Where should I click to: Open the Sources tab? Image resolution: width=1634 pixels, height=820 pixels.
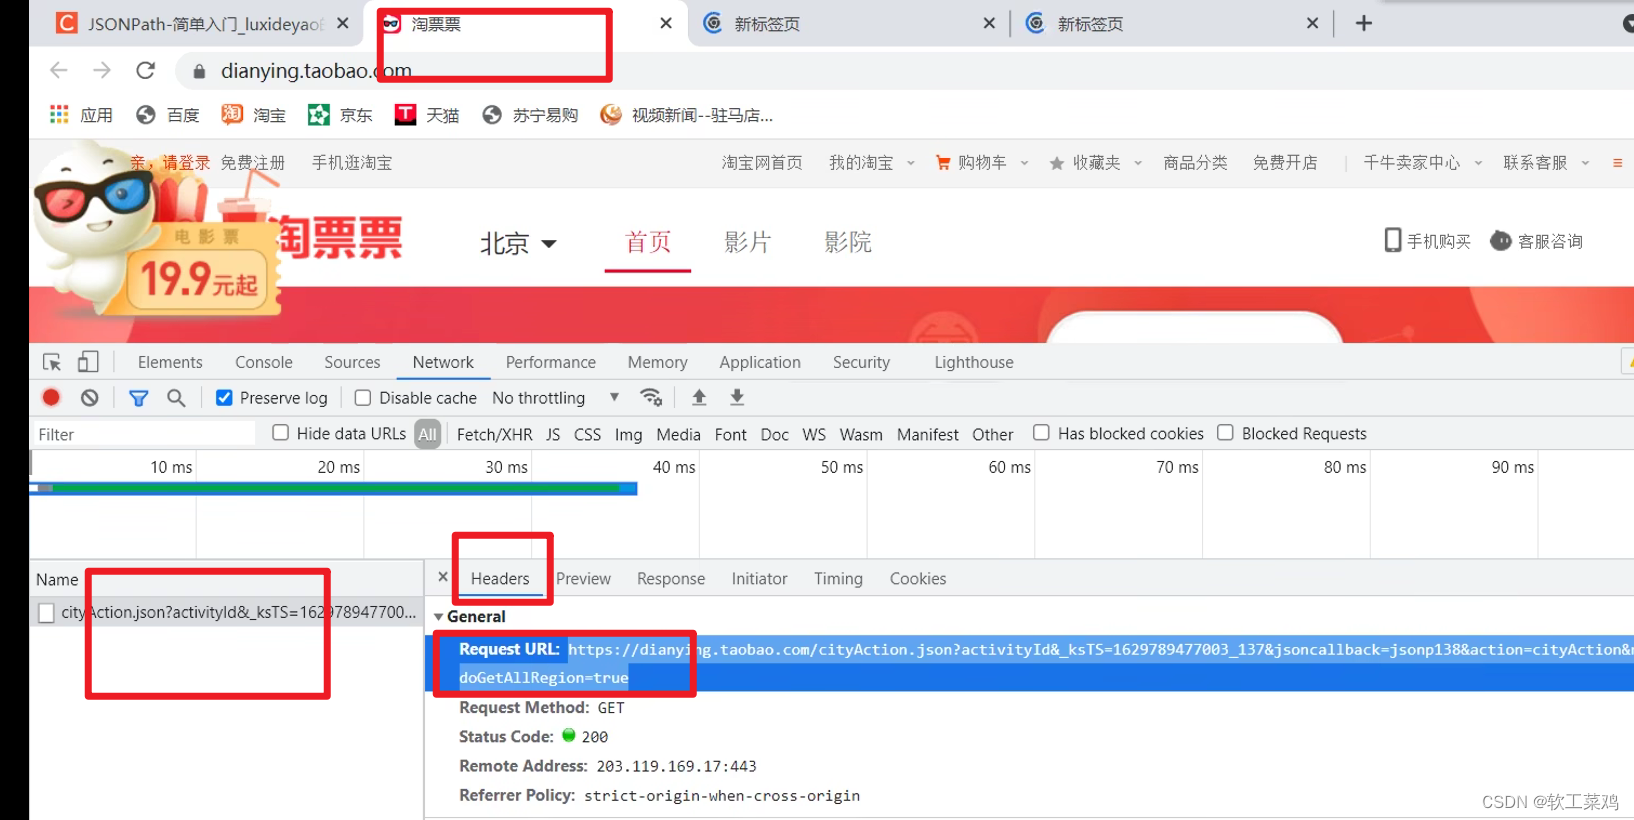[352, 362]
